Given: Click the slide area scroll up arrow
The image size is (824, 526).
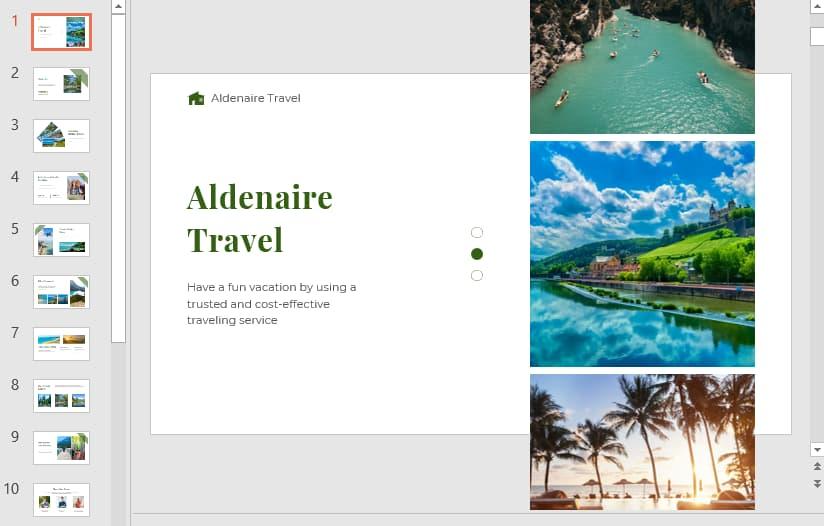Looking at the screenshot, I should pos(817,6).
